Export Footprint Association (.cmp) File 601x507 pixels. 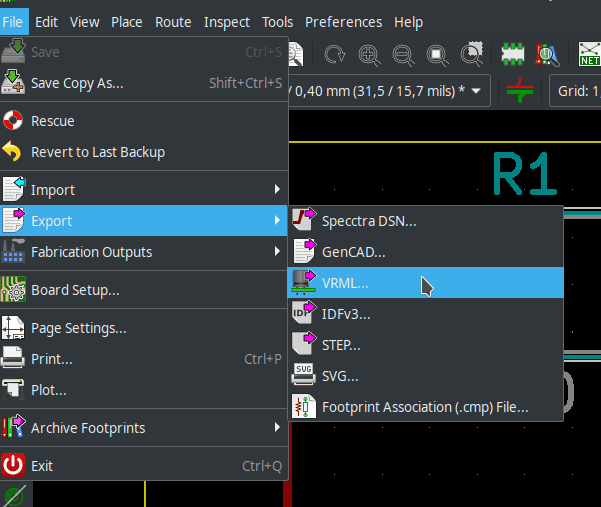(425, 407)
